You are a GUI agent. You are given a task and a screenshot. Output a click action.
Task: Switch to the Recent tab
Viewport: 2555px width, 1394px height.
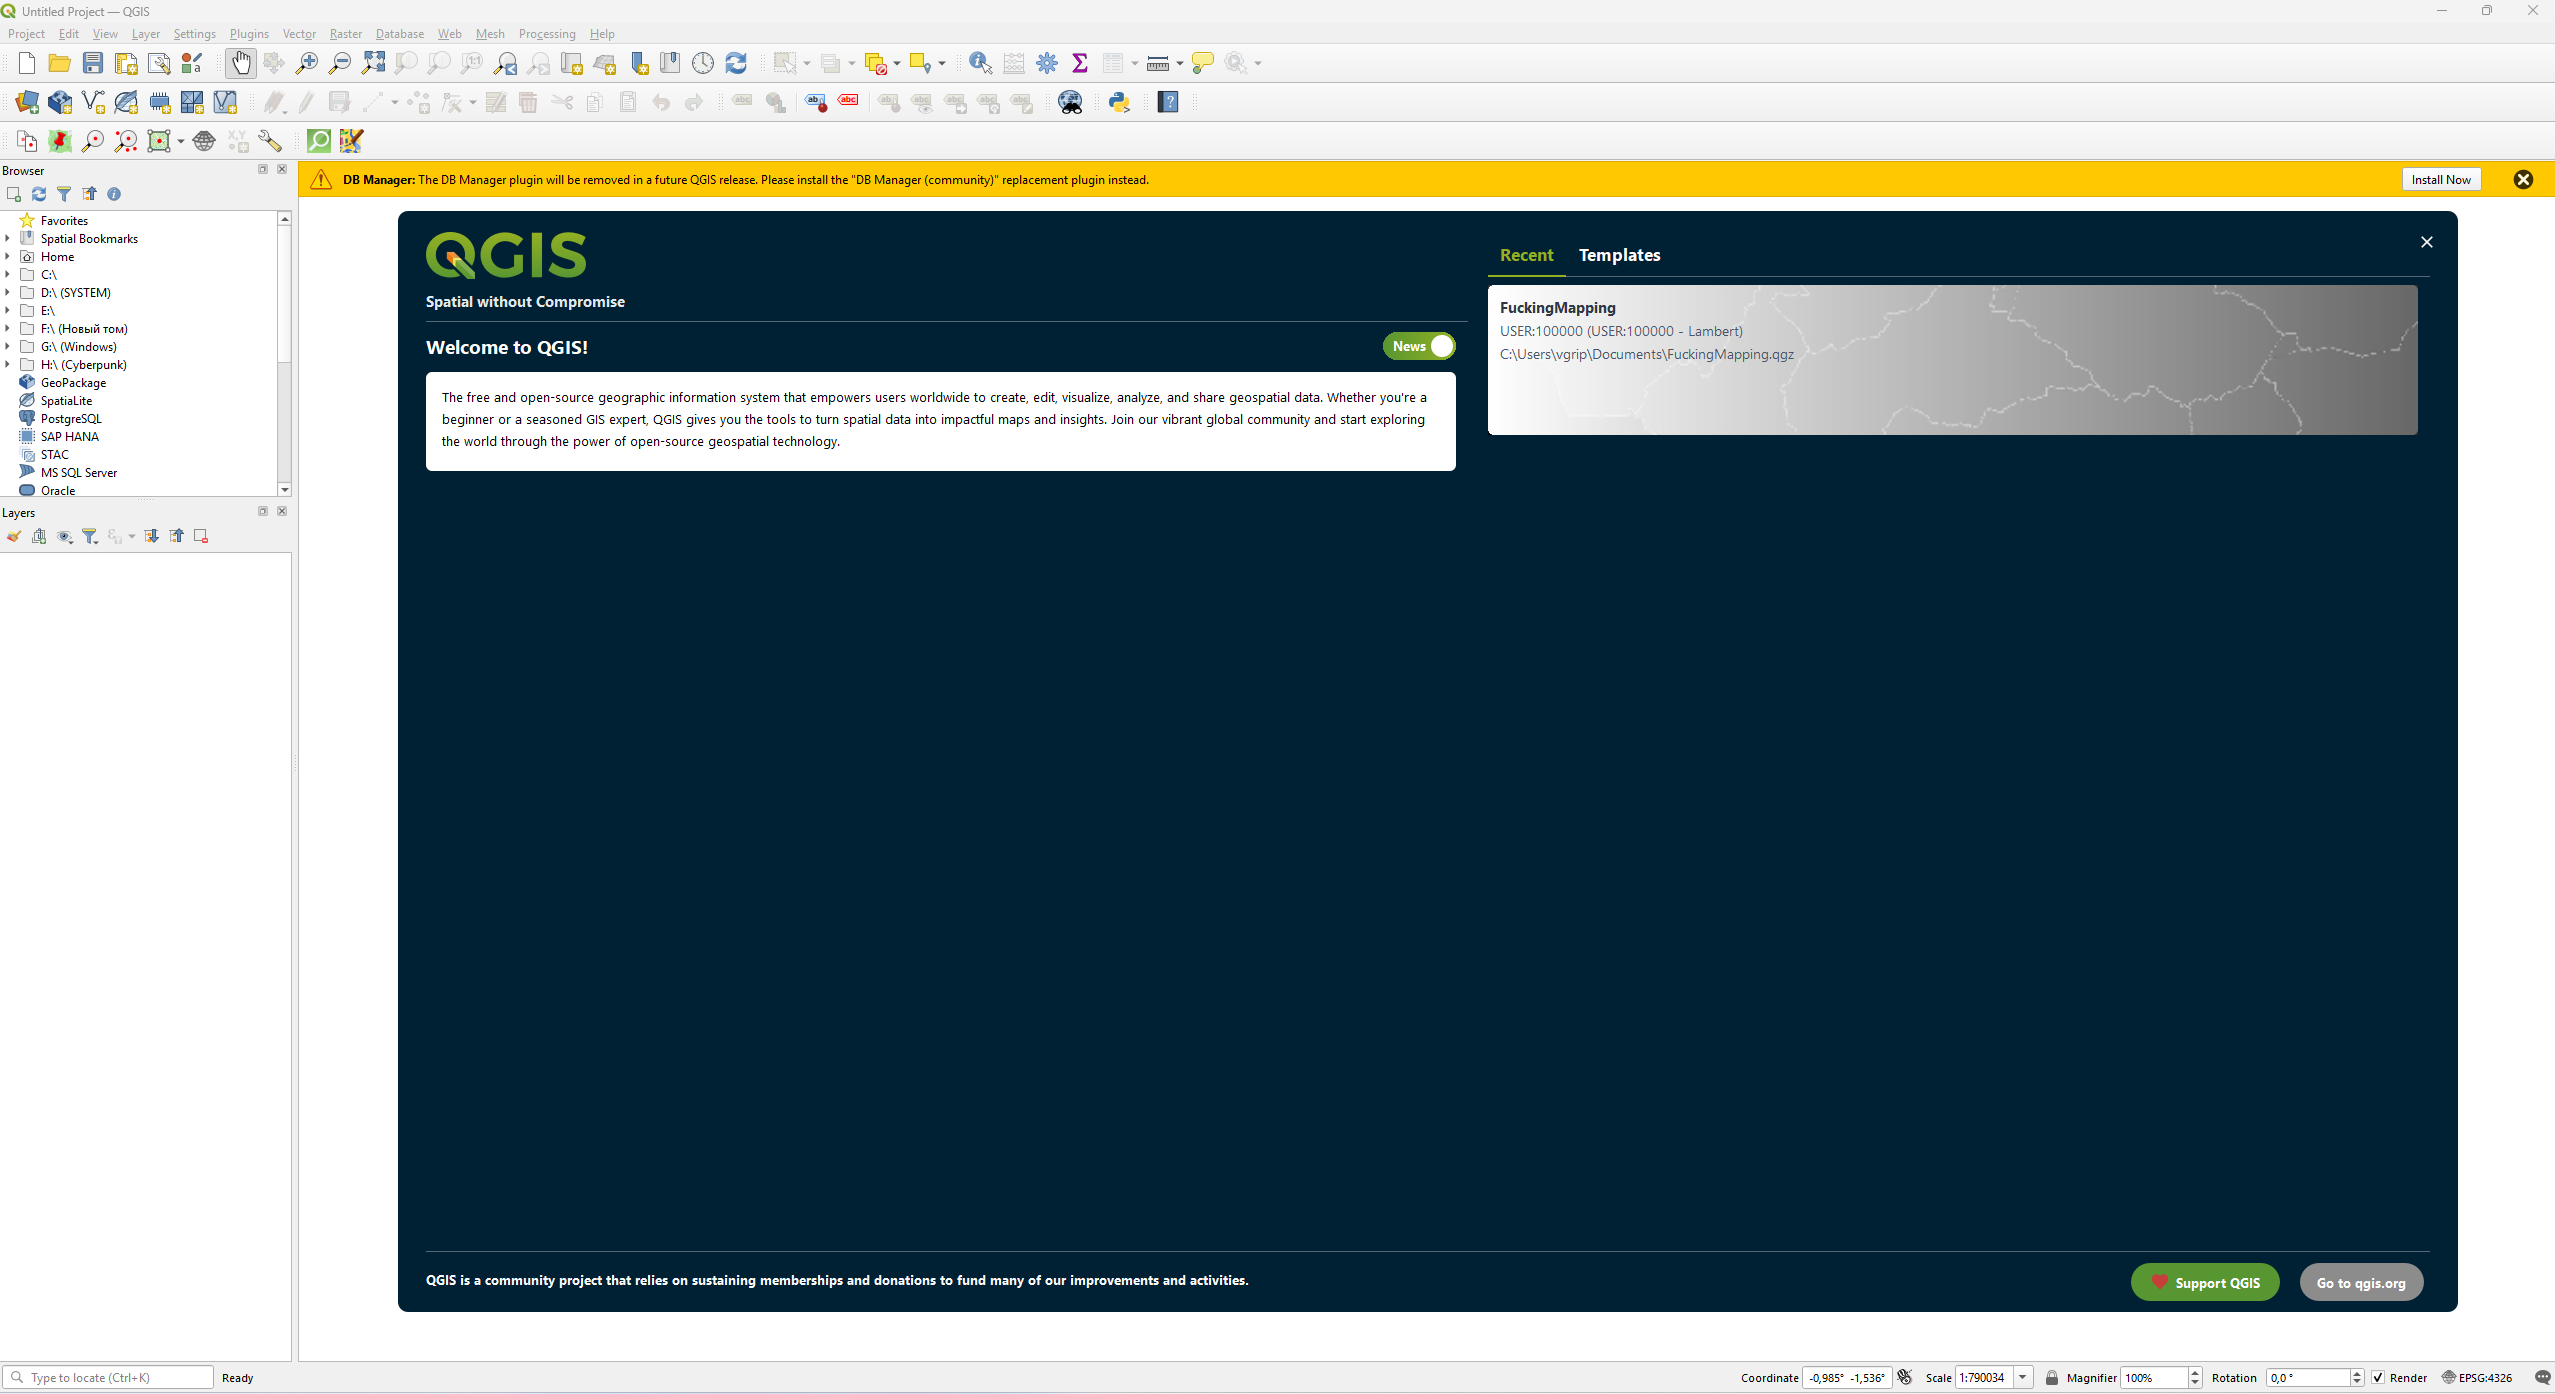point(1527,256)
